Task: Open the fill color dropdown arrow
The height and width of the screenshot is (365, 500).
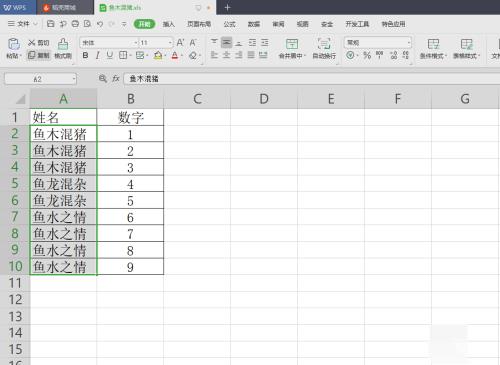Action: coord(165,56)
